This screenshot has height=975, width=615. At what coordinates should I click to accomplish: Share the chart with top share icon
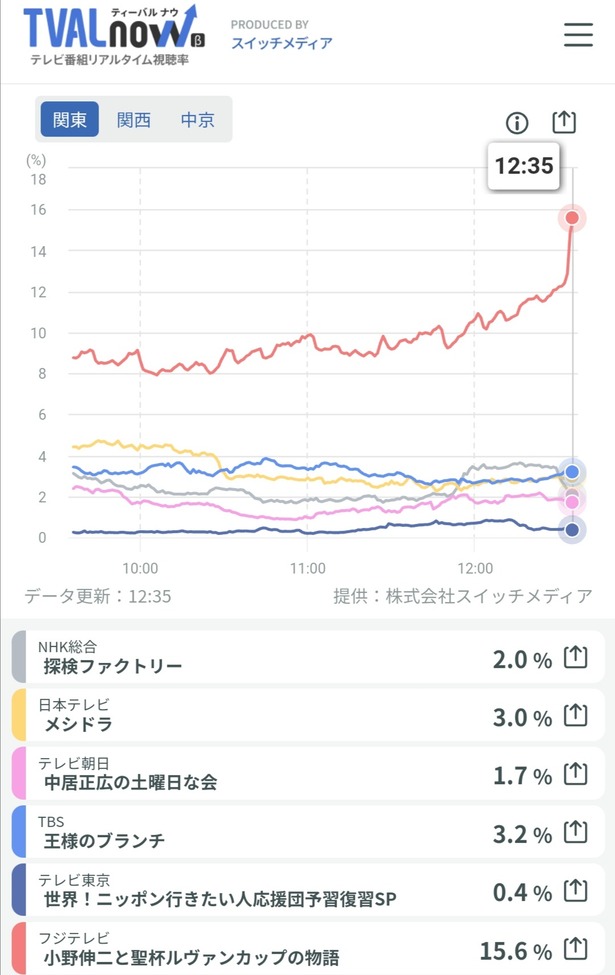564,122
